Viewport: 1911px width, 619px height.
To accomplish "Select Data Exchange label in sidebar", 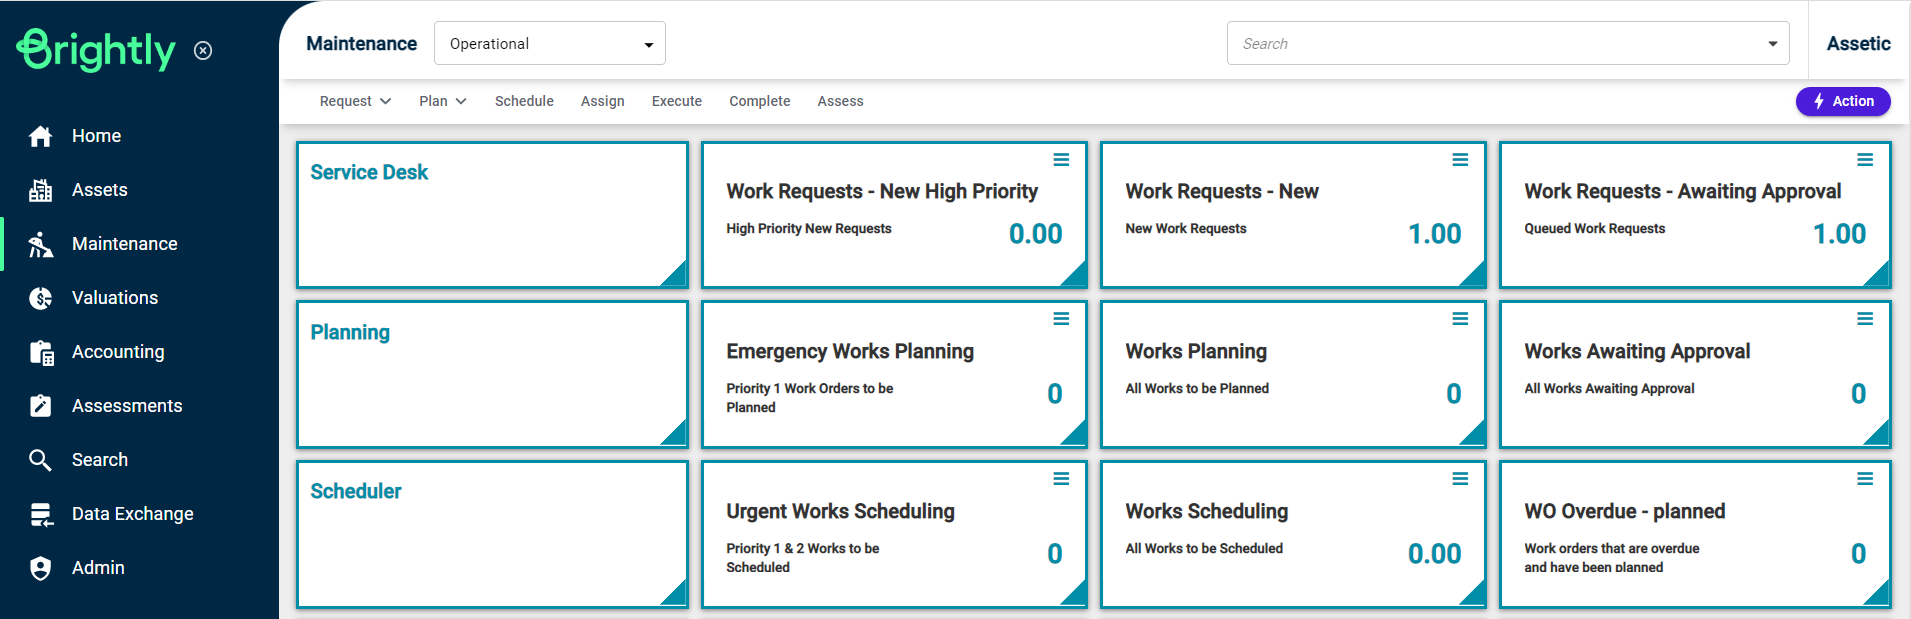I will pyautogui.click(x=133, y=514).
